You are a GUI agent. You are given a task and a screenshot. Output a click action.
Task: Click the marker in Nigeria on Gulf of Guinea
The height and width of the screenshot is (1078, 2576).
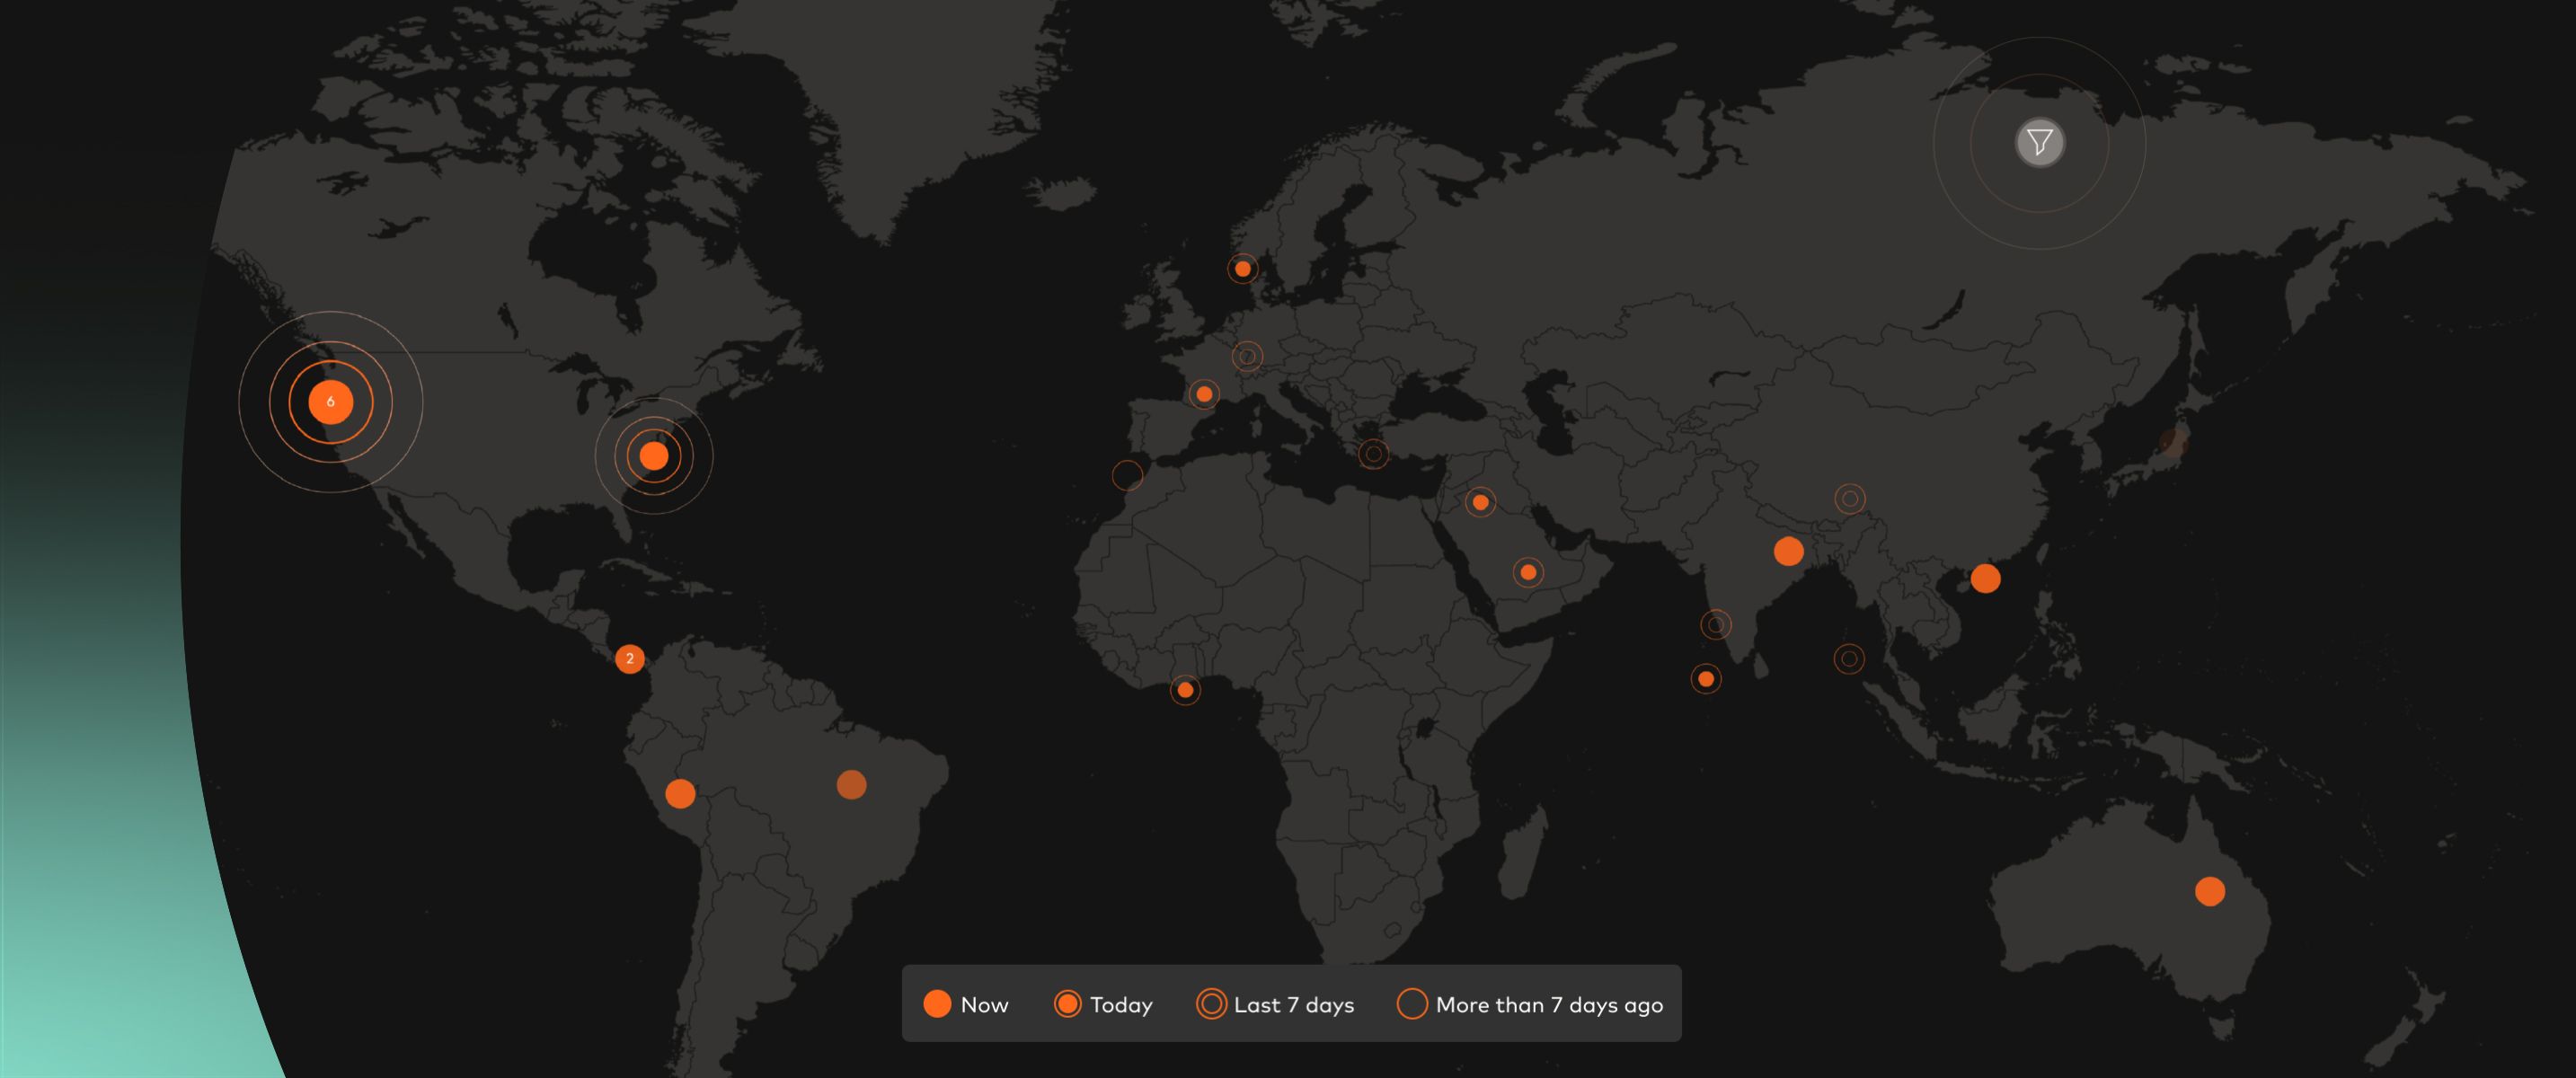[1185, 689]
